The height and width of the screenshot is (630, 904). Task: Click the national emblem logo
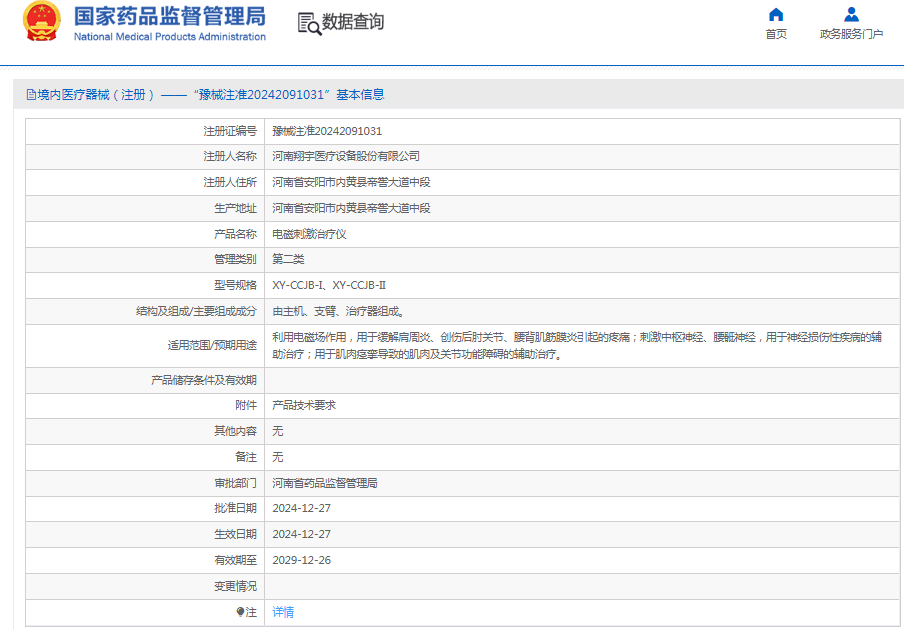42,21
